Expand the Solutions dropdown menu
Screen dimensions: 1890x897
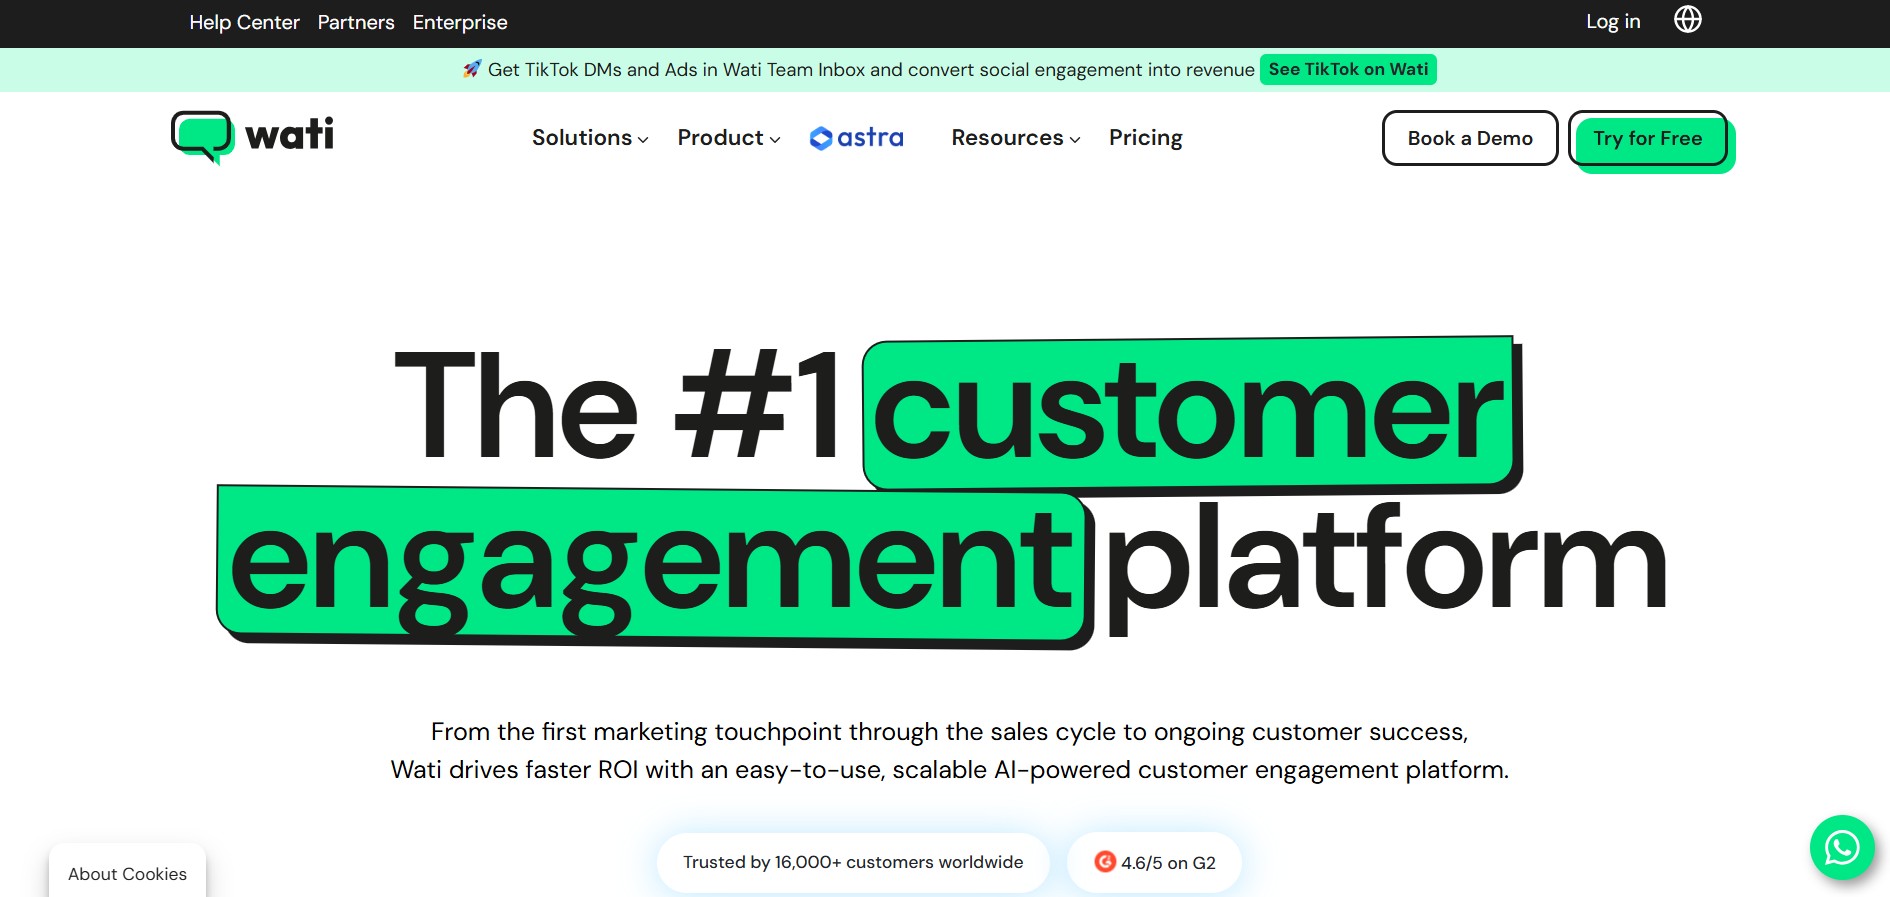(x=590, y=138)
